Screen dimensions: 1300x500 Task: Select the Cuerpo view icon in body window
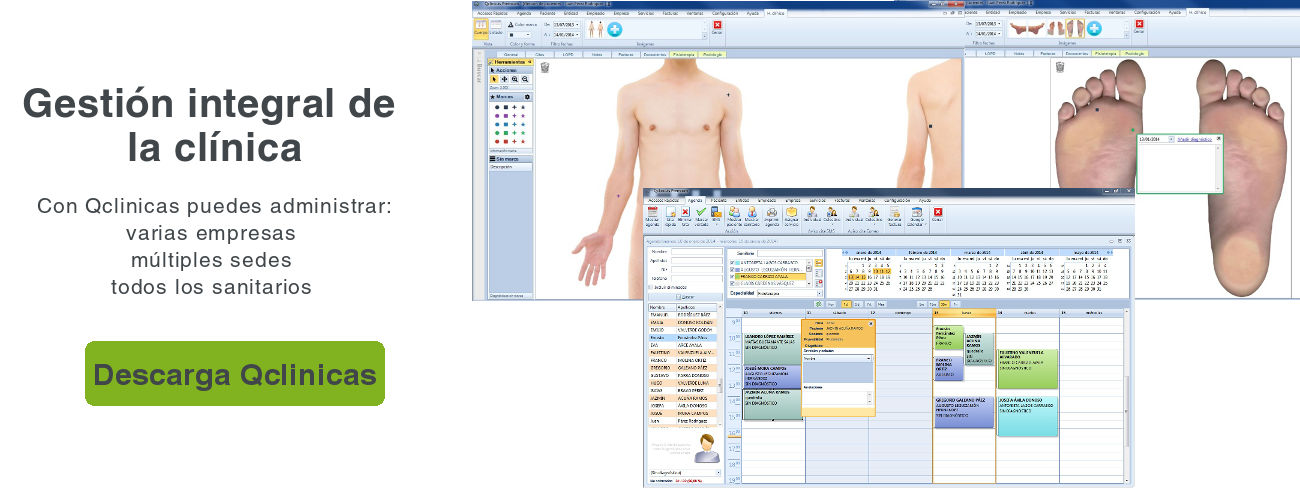[481, 29]
